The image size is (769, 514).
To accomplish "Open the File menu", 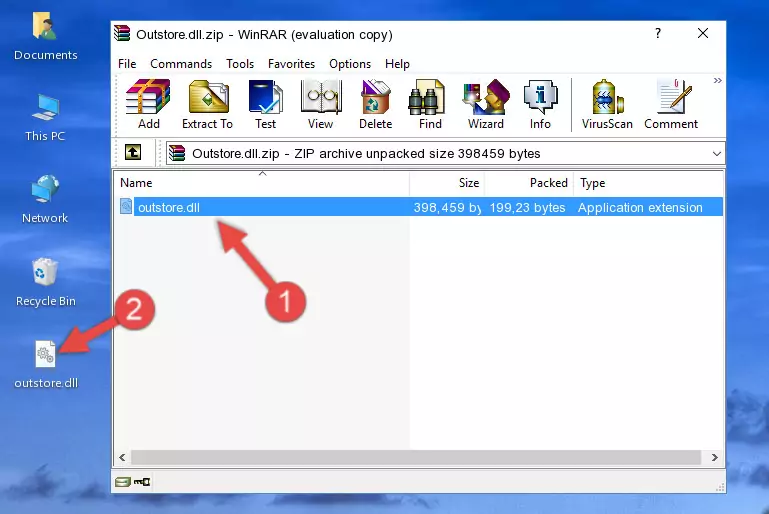I will tap(127, 64).
